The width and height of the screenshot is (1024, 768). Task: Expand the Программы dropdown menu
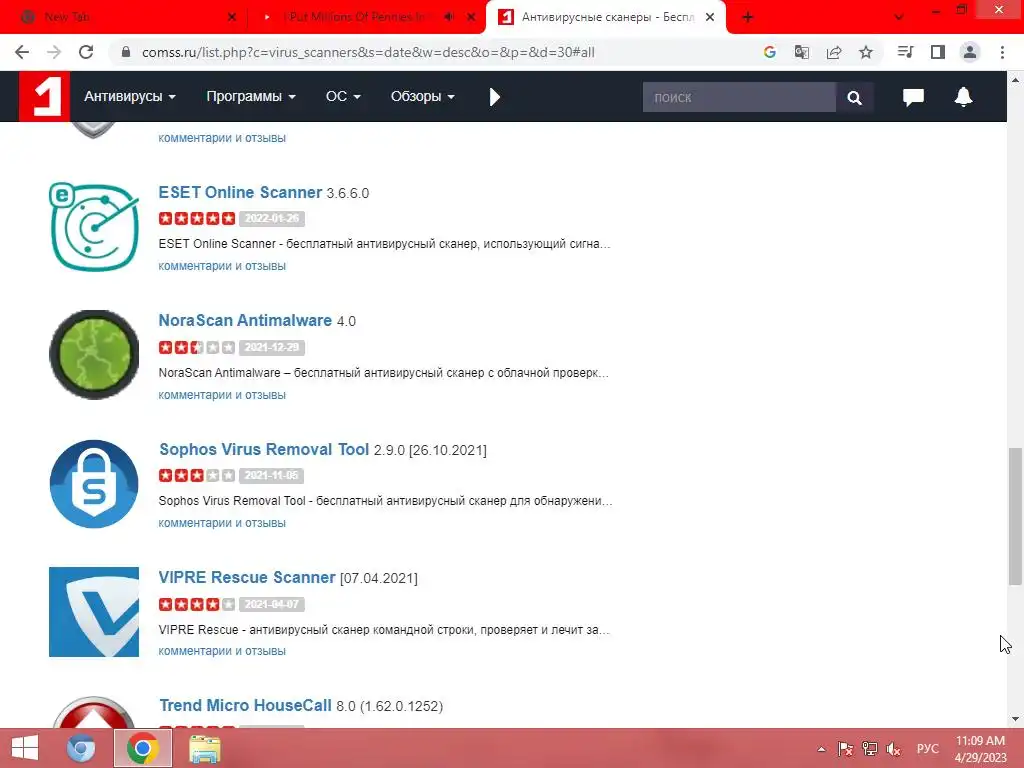tap(251, 97)
